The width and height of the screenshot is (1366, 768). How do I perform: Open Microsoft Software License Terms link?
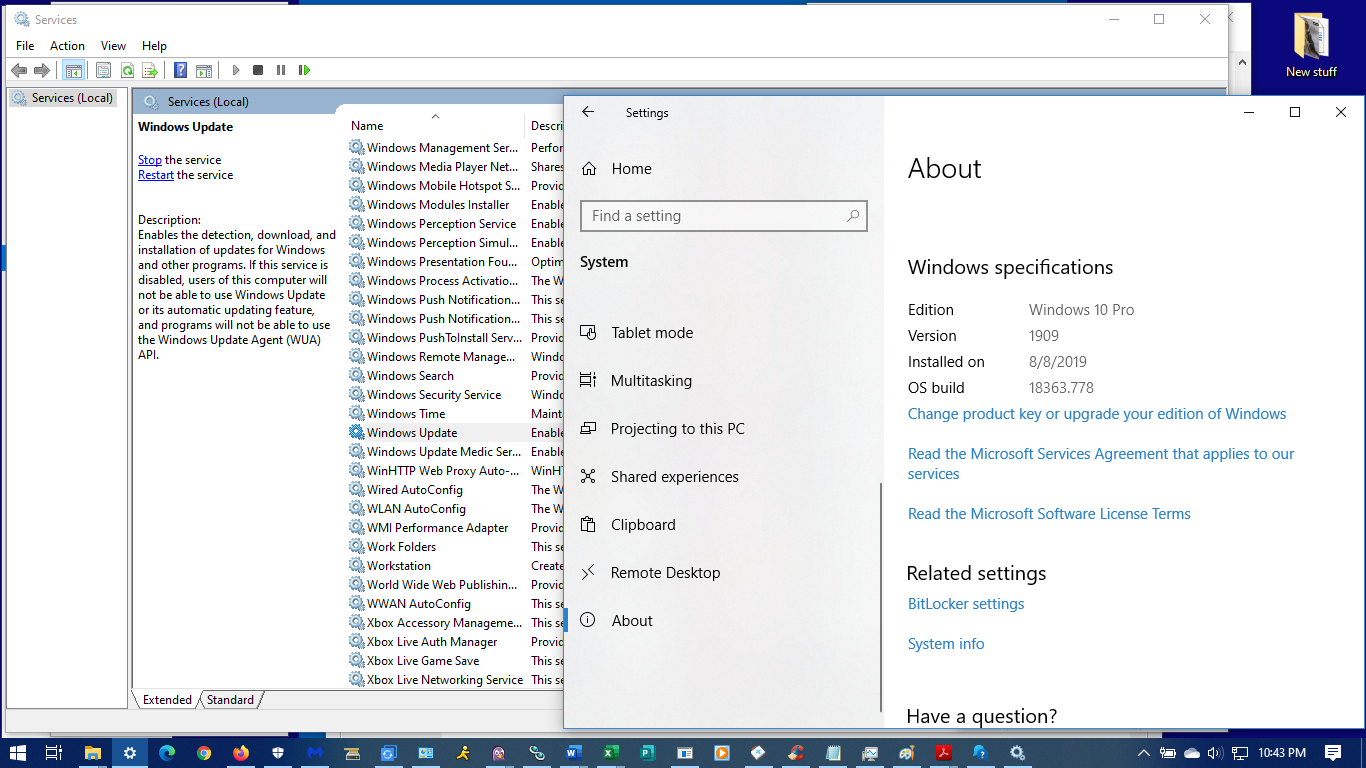pyautogui.click(x=1049, y=514)
